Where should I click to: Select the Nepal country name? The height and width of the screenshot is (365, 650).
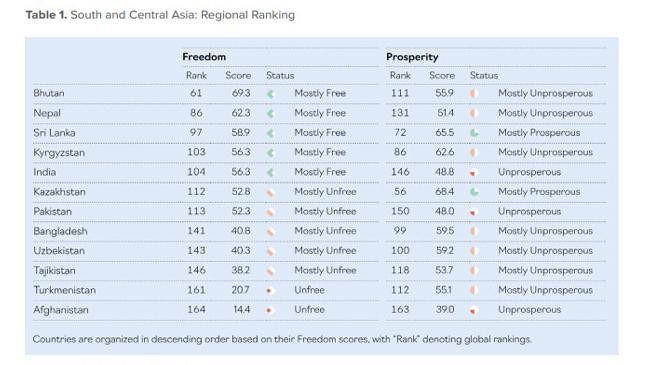47,113
